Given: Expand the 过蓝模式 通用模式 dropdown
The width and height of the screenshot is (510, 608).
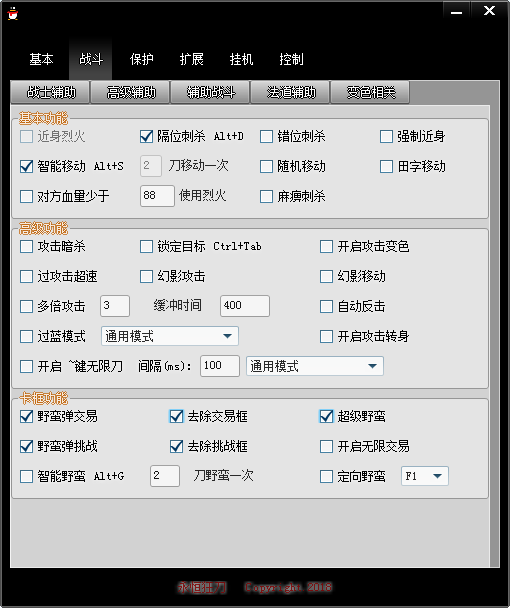Looking at the screenshot, I should pyautogui.click(x=170, y=336).
